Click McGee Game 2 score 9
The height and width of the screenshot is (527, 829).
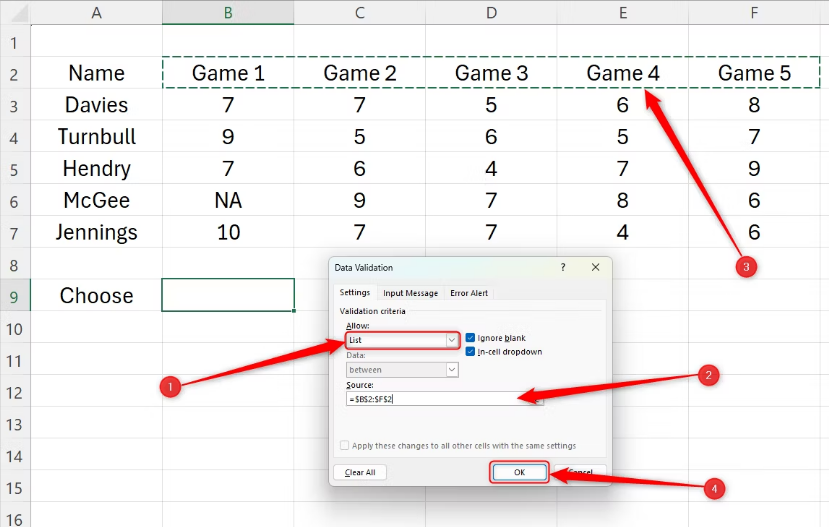tap(360, 200)
